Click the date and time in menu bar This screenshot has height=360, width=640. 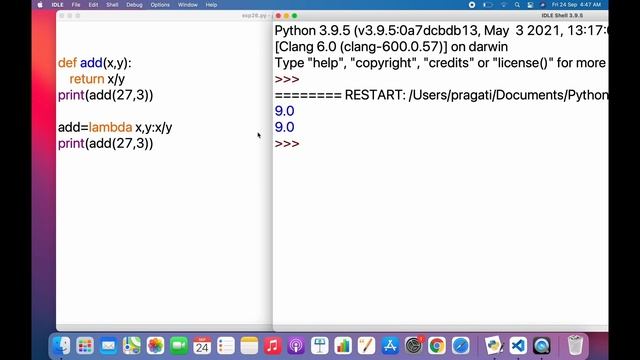576,5
